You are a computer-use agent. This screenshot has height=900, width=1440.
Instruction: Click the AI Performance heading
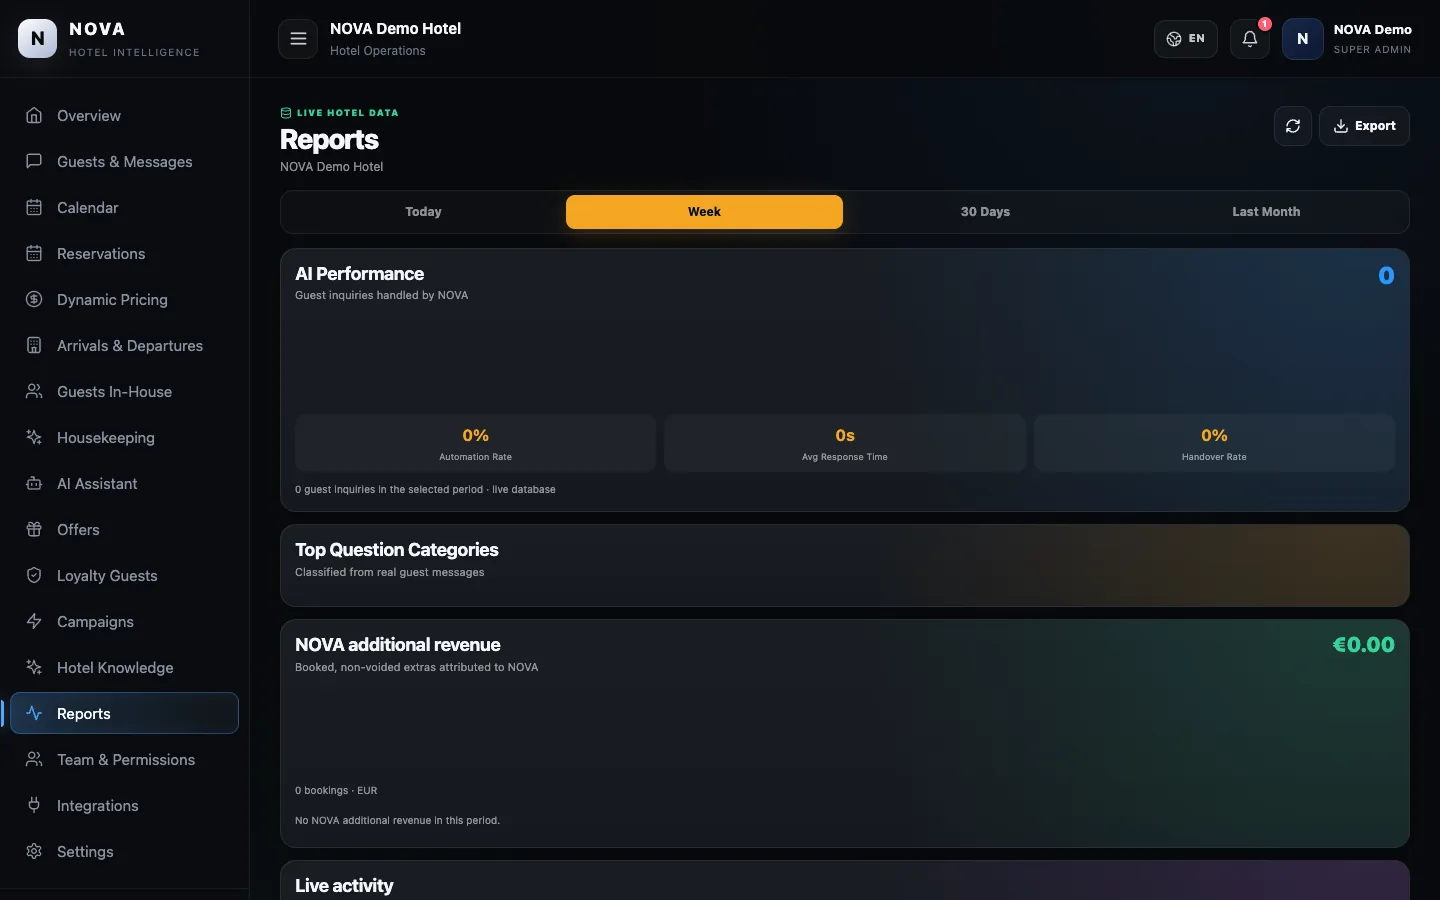(x=359, y=274)
